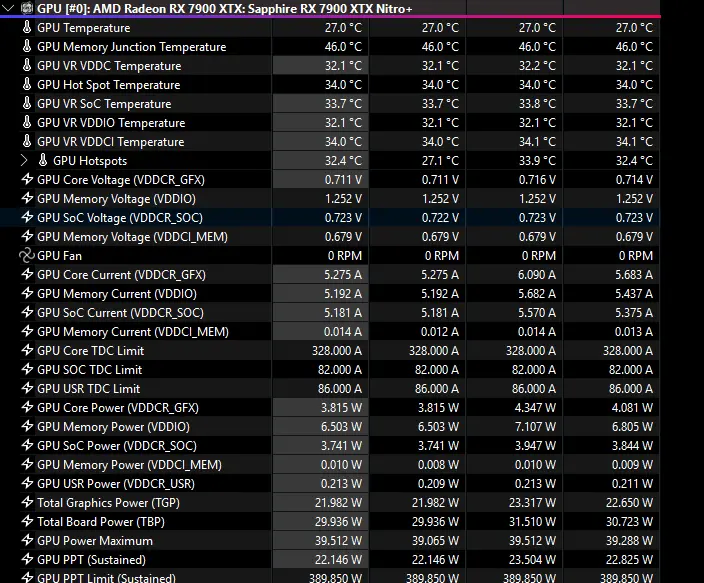Click bolt icon for GPU Memory Voltage (VDDCI_MEM)
704x583 pixels.
27,236
